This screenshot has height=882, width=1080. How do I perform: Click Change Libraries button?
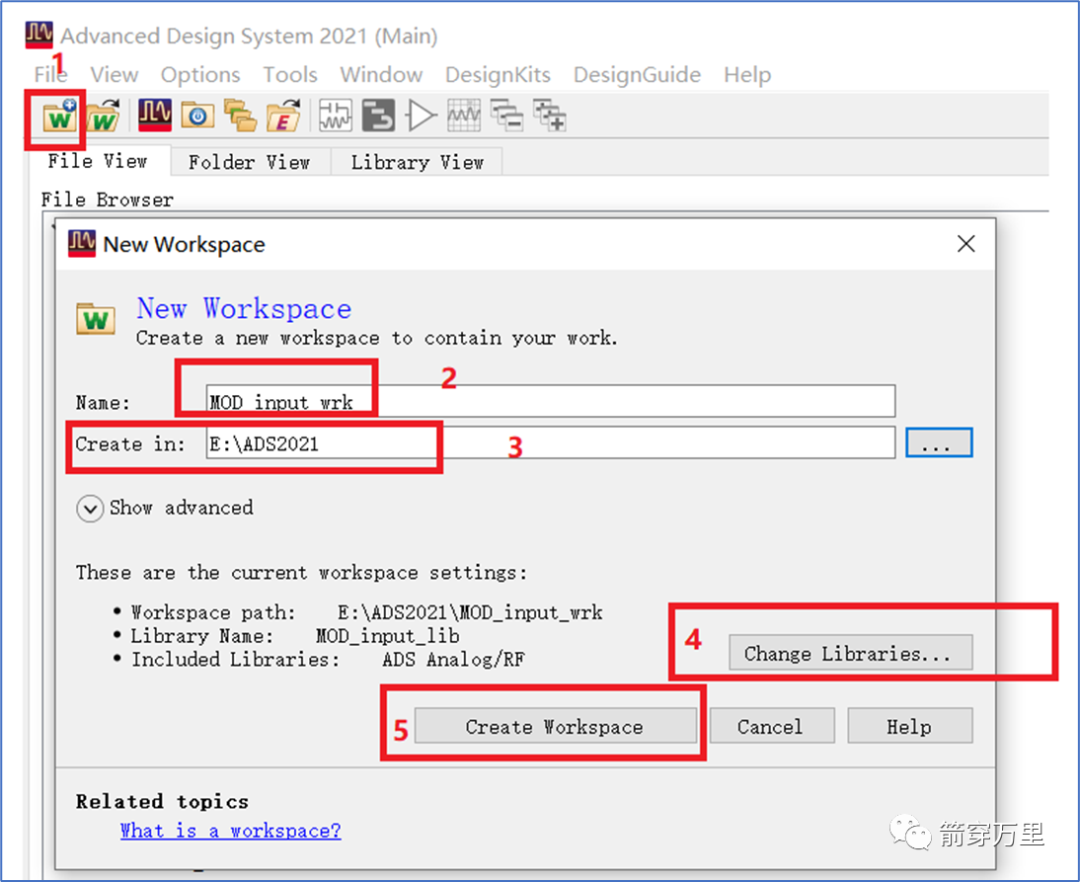coord(851,652)
